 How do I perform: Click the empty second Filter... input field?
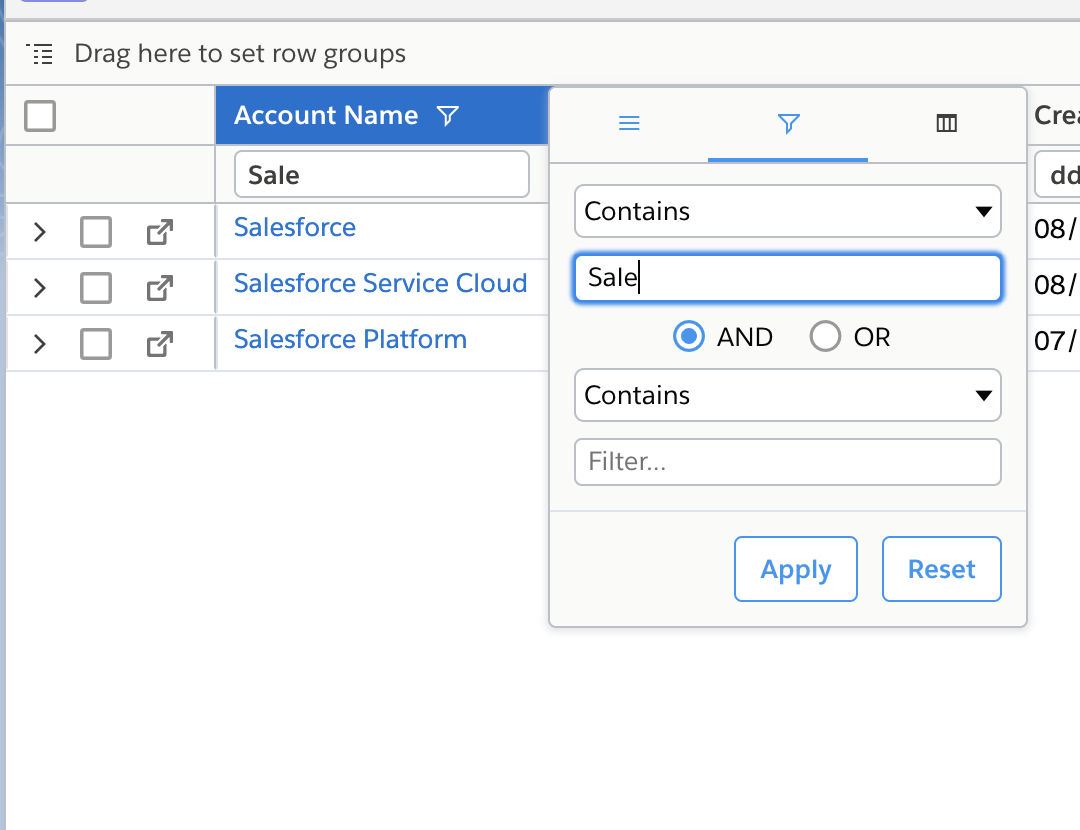click(x=788, y=462)
